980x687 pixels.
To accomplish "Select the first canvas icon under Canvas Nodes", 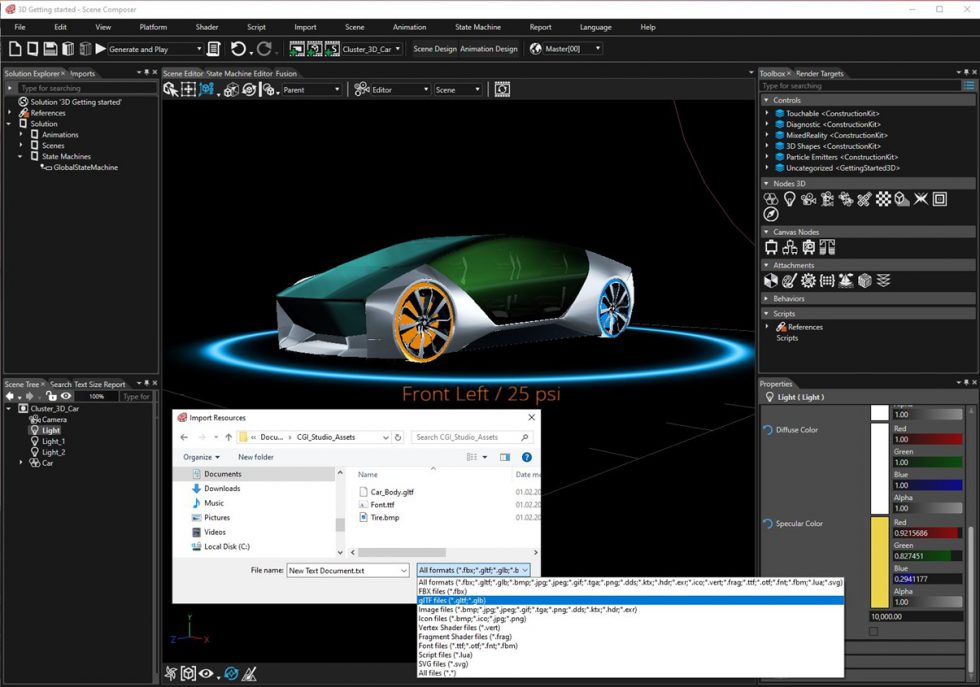I will point(771,246).
